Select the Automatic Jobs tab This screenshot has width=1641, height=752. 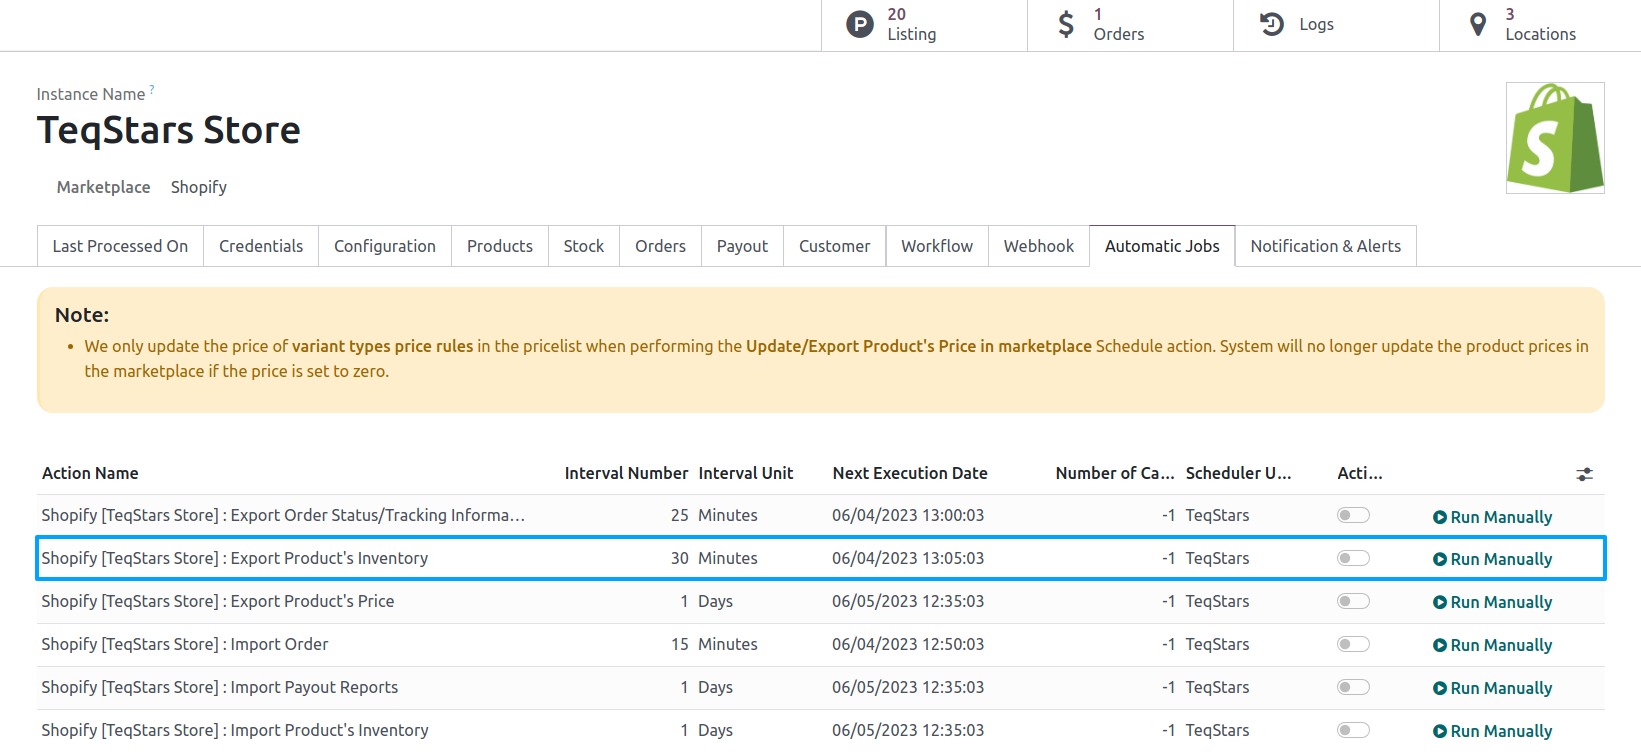point(1162,246)
